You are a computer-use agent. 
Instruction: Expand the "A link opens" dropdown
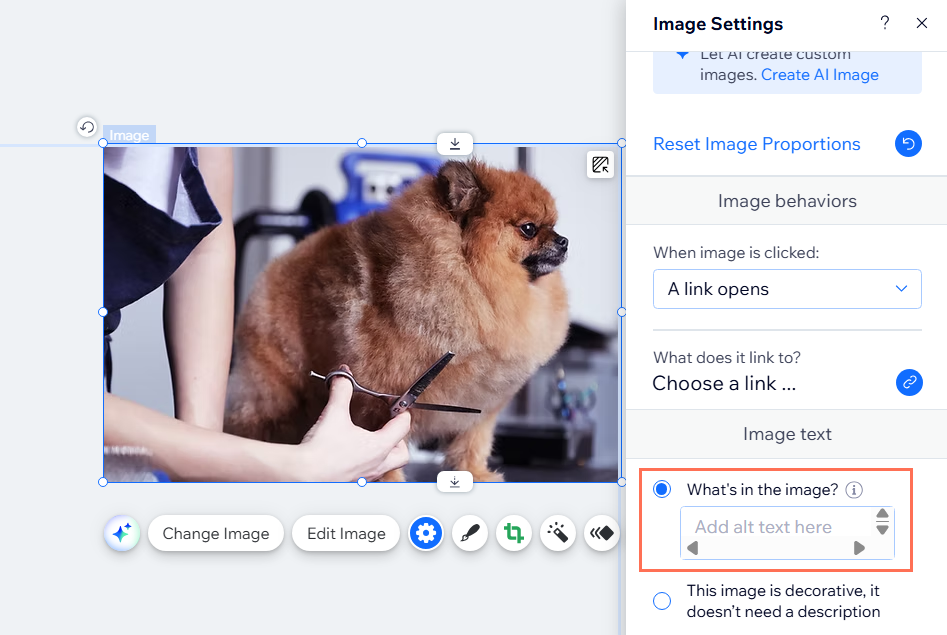coord(787,289)
